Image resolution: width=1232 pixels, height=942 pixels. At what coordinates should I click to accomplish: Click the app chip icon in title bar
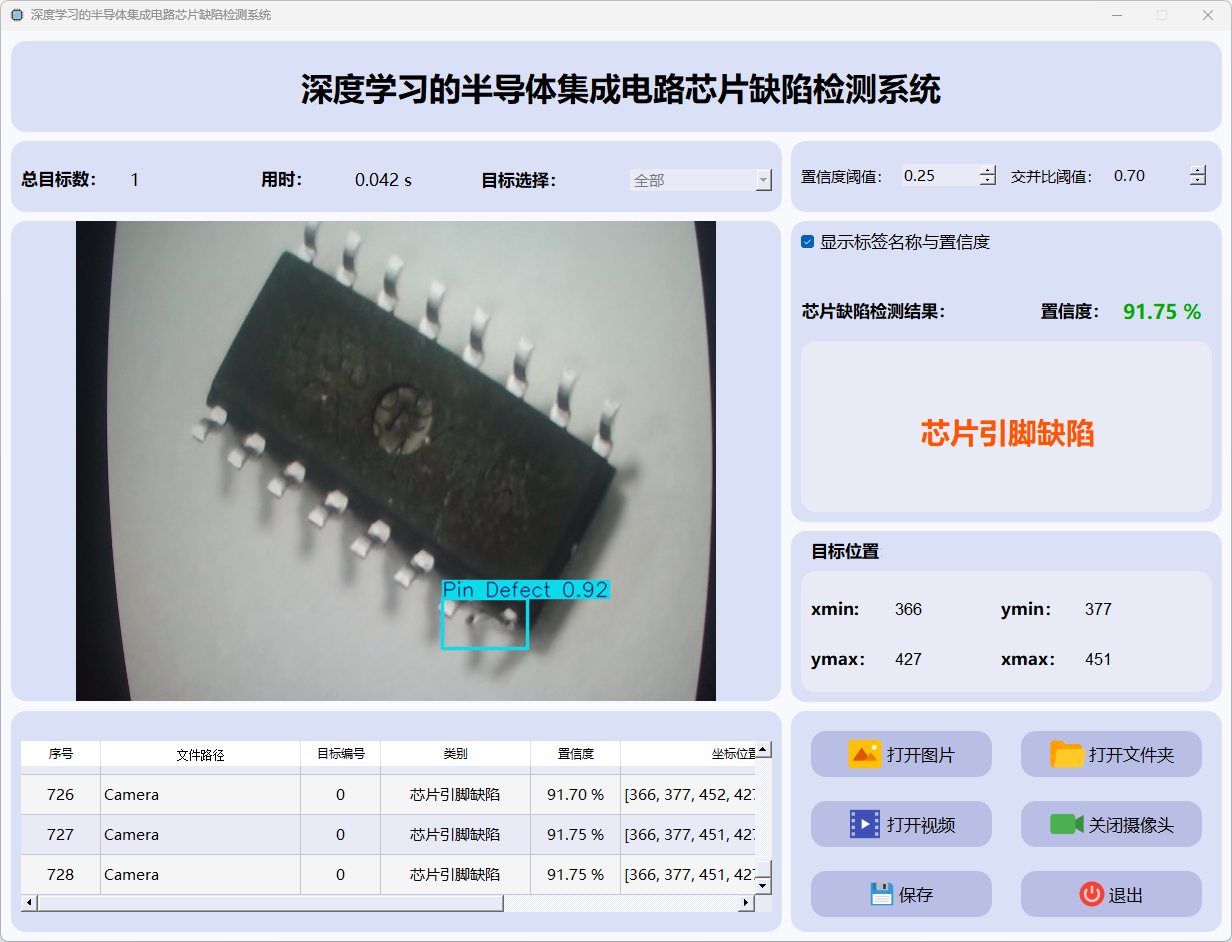tap(16, 15)
